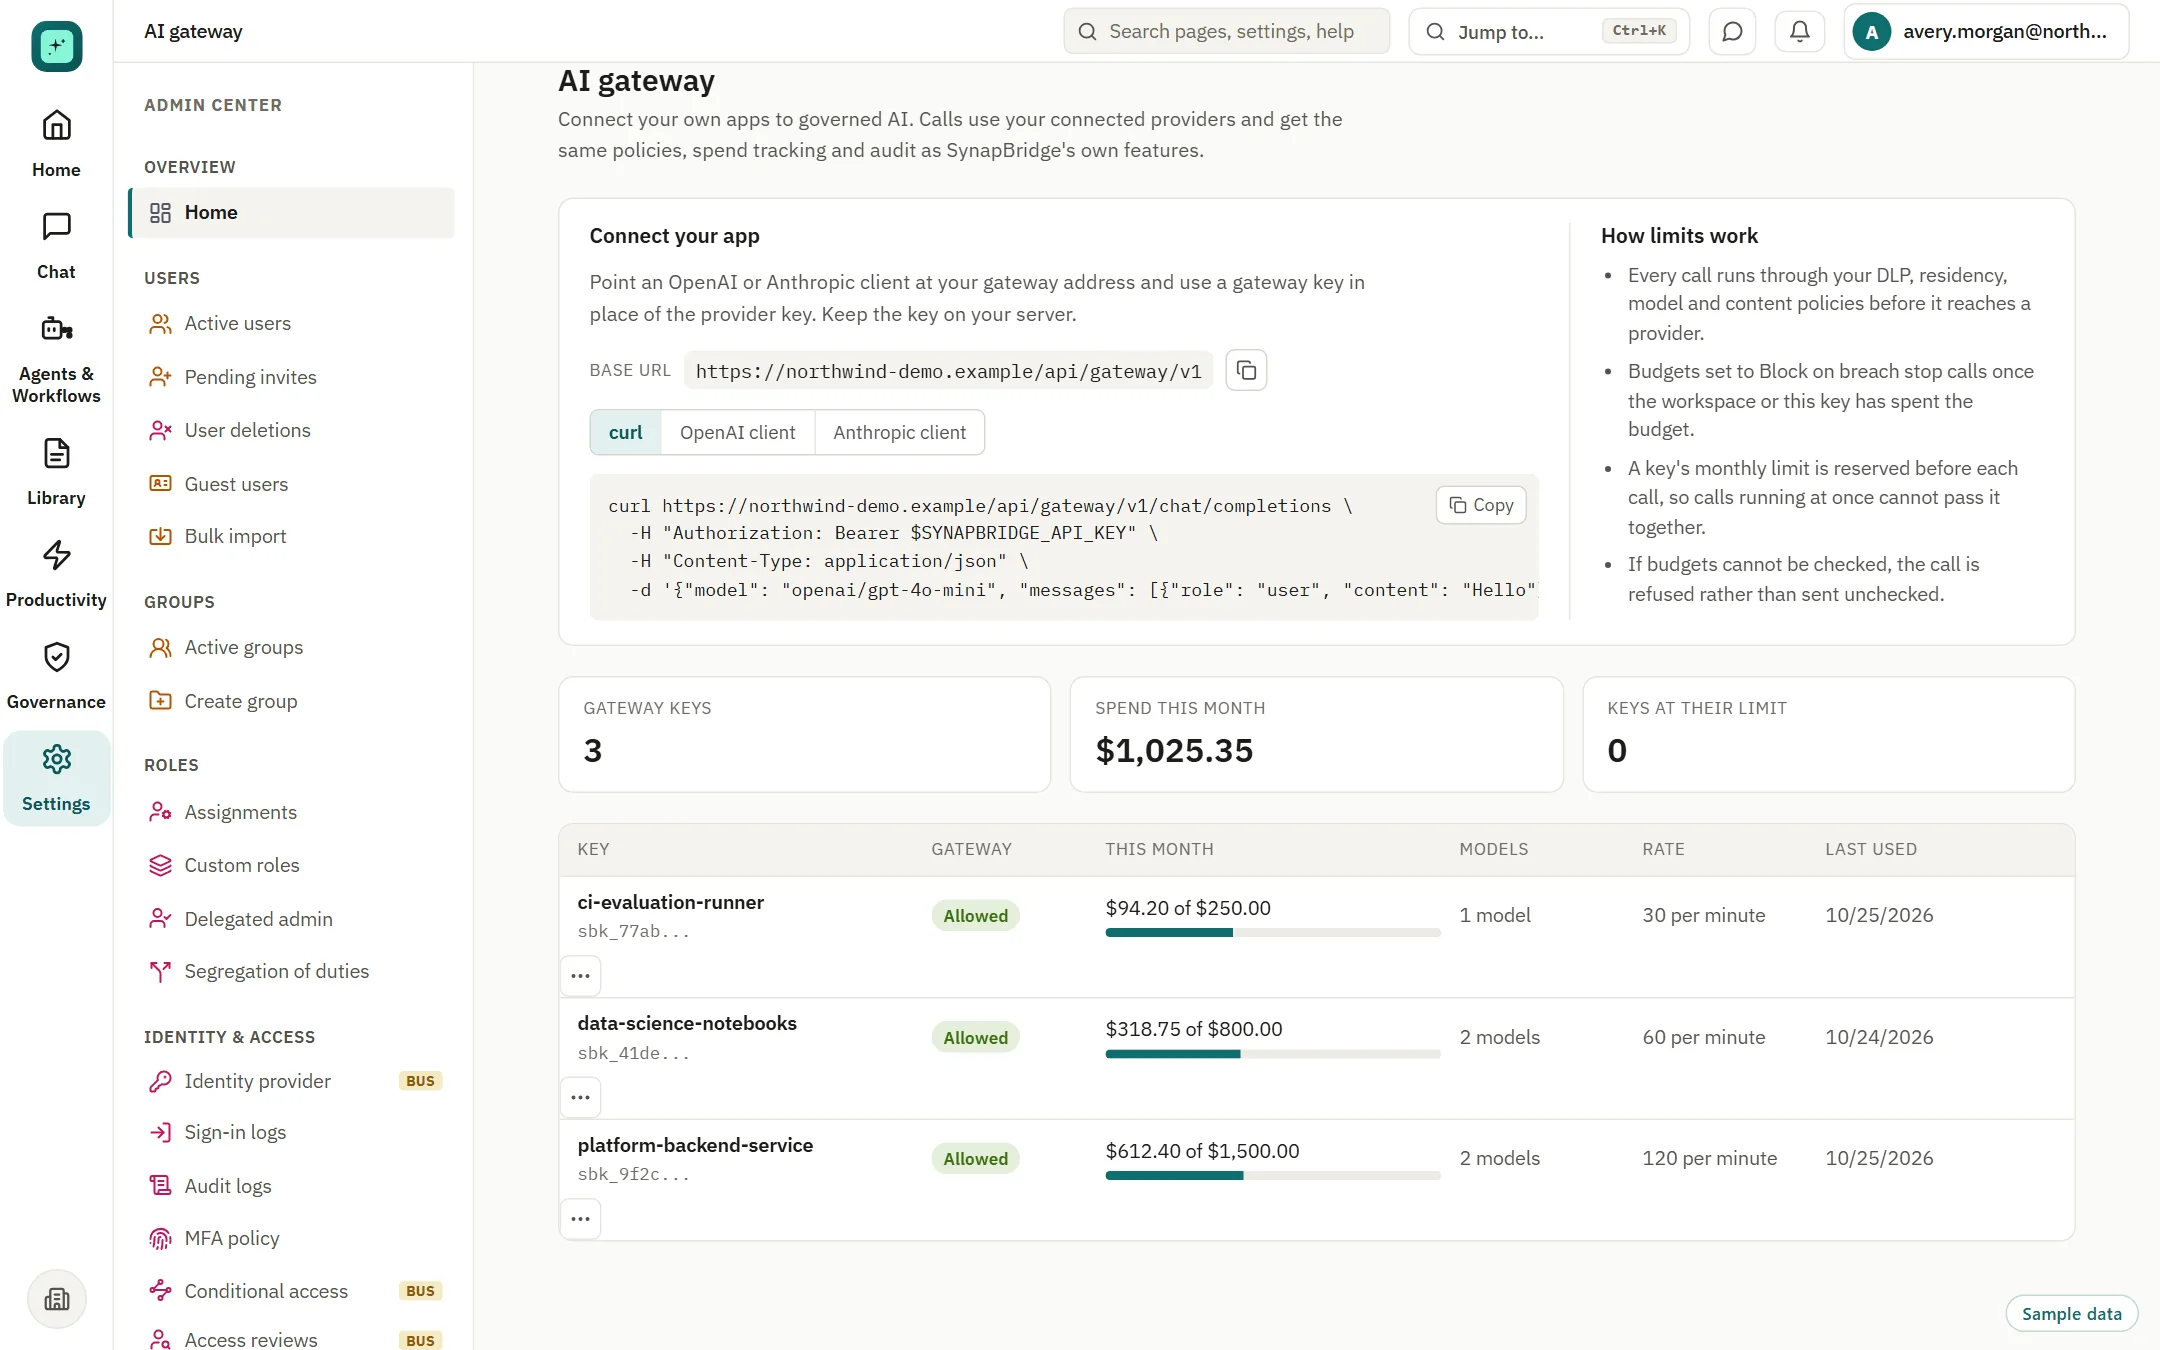Open Home in the left rail

pos(56,144)
